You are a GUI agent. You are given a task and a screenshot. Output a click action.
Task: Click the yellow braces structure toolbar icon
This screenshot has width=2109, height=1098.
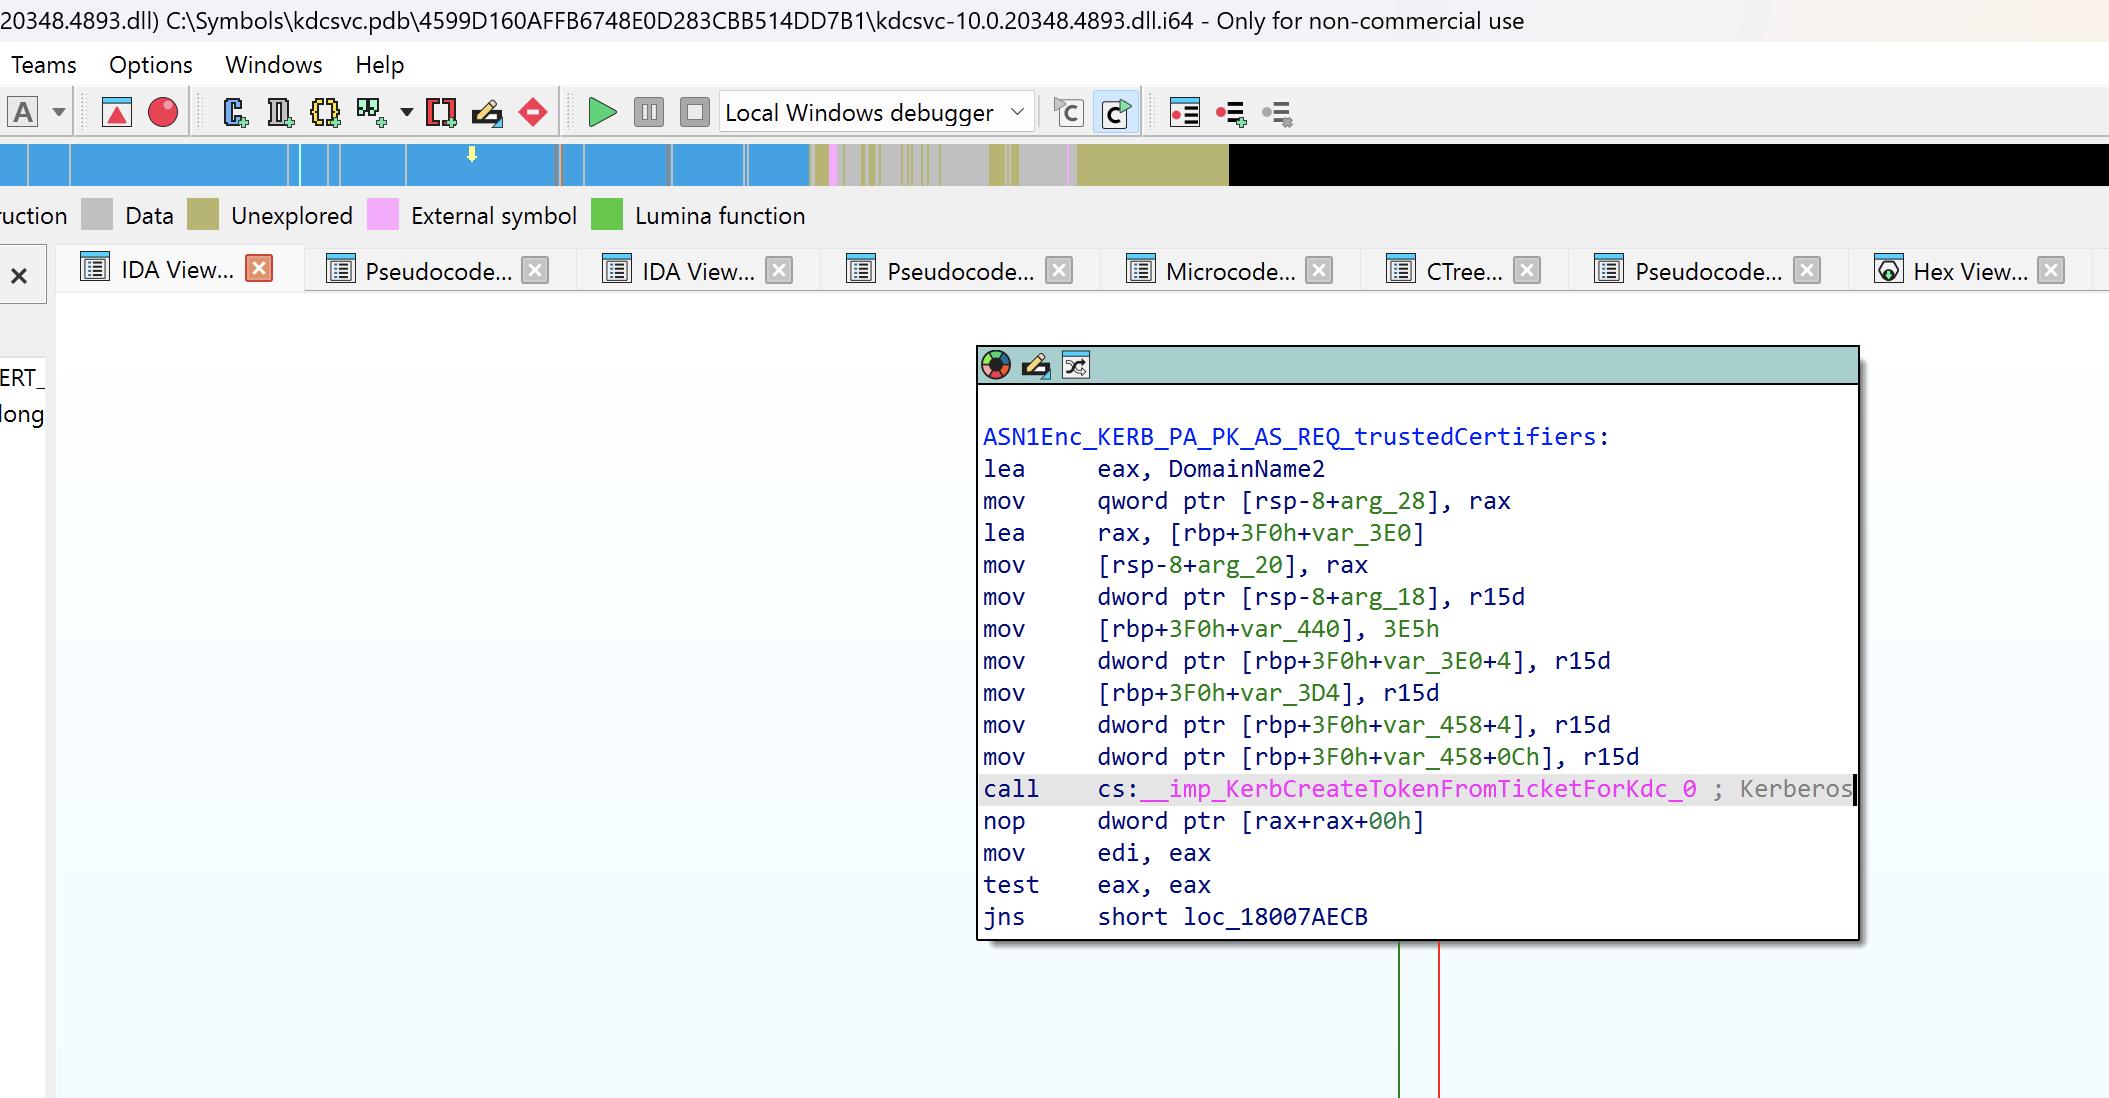coord(325,112)
